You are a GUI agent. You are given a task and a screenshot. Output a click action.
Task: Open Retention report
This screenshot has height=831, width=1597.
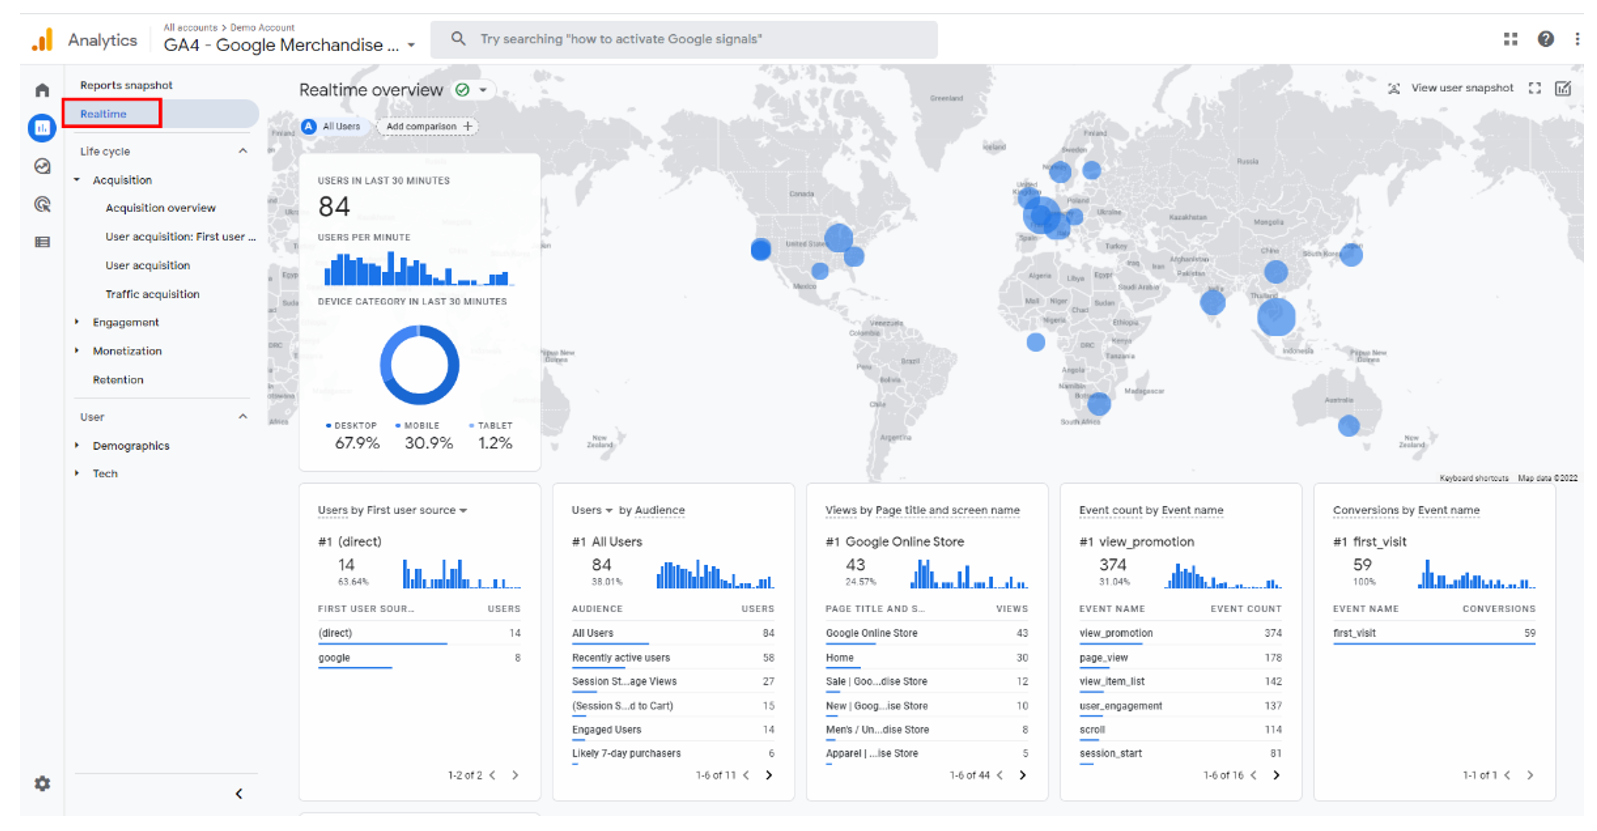coord(118,380)
